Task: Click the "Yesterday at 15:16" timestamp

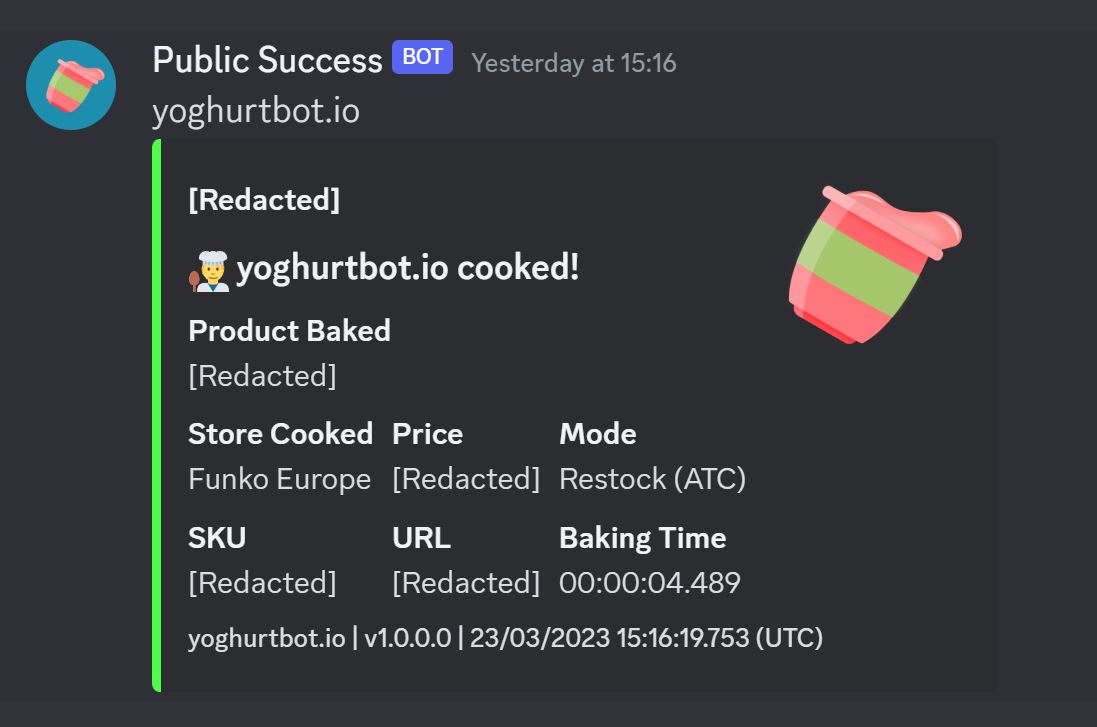Action: tap(574, 63)
